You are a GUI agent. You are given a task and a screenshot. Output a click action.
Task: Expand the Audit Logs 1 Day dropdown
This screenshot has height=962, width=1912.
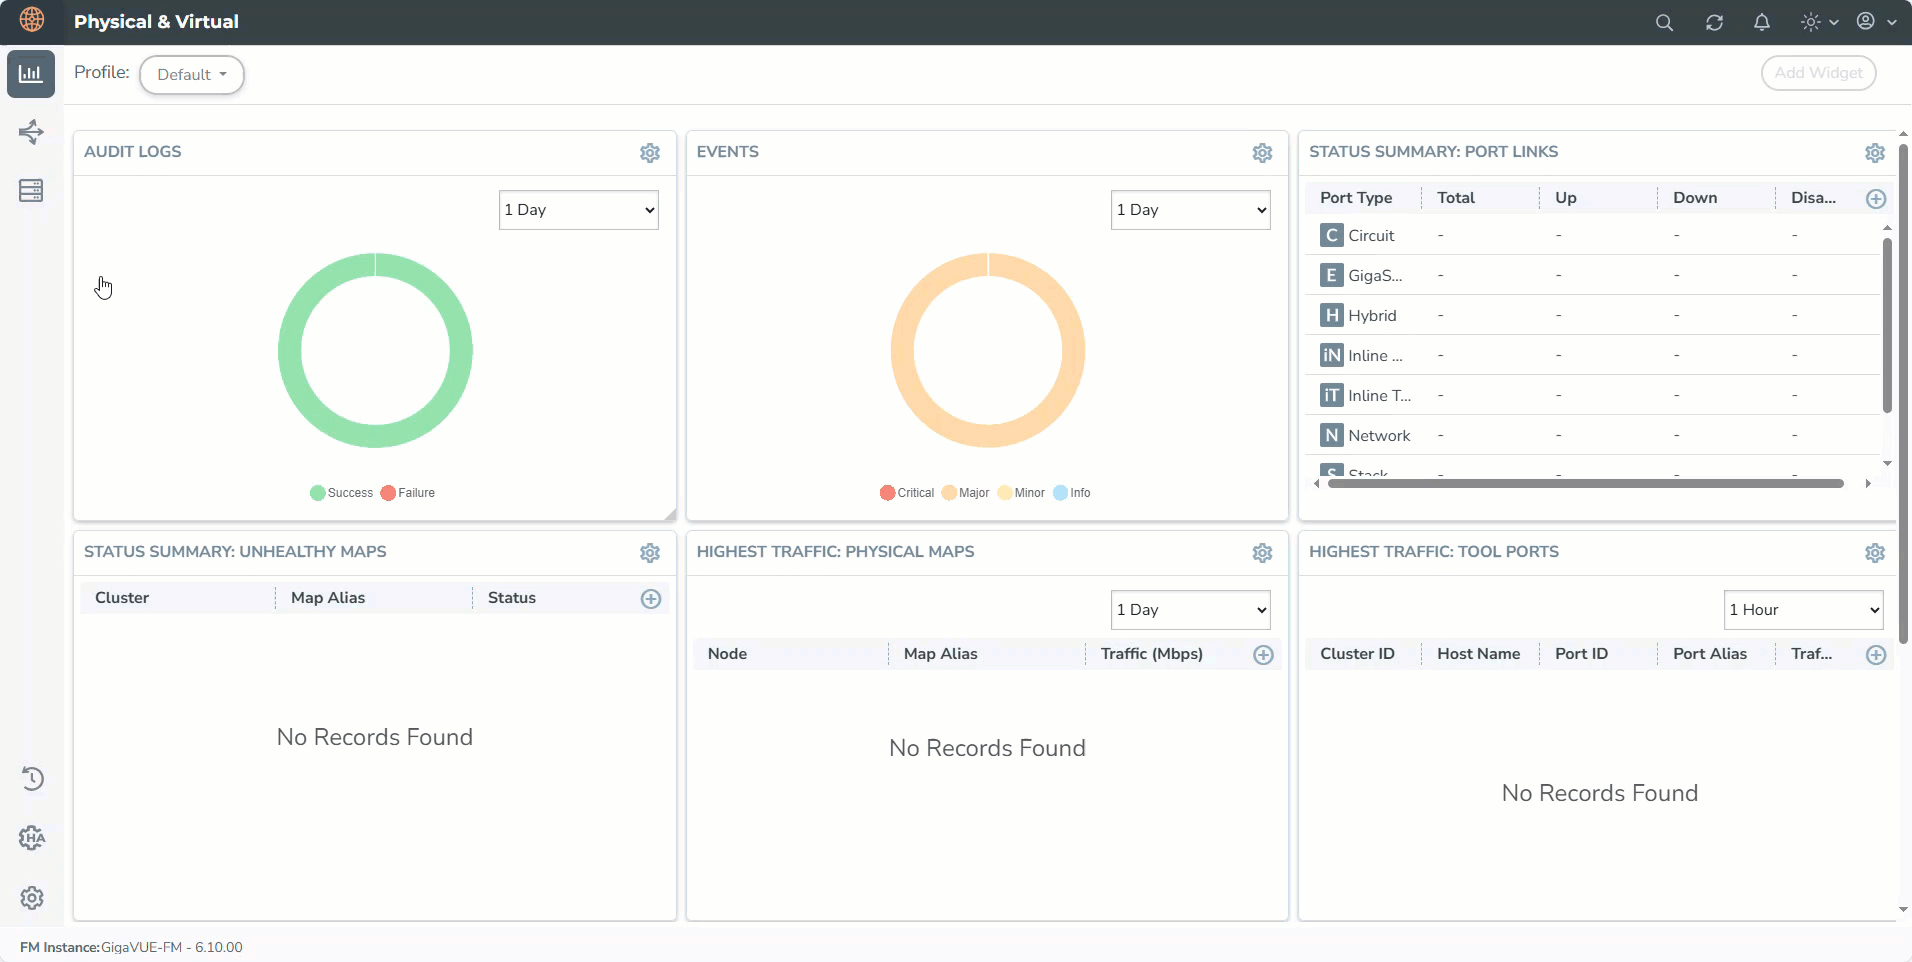(578, 210)
